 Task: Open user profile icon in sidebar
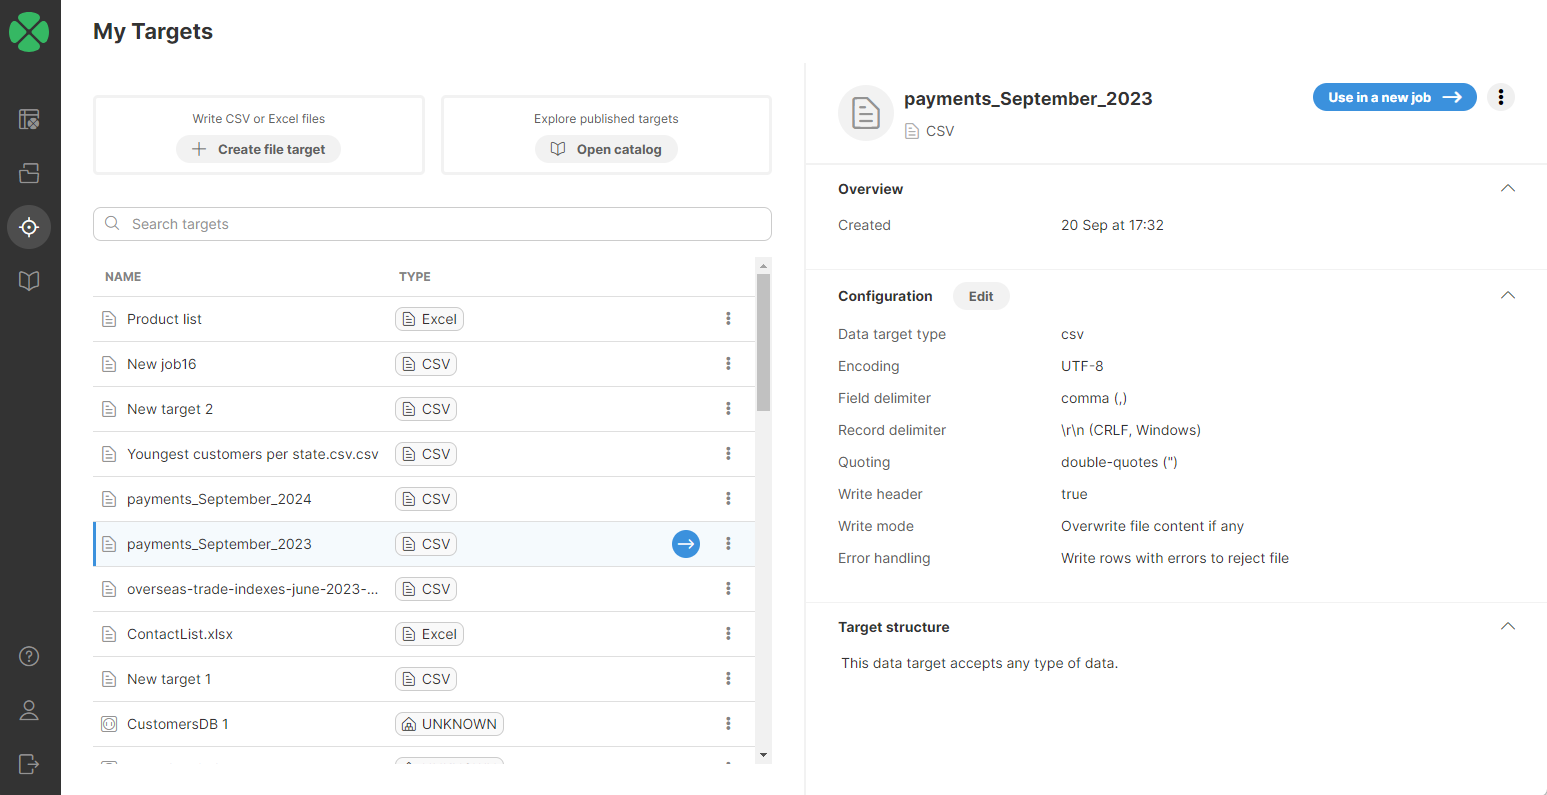coord(29,710)
